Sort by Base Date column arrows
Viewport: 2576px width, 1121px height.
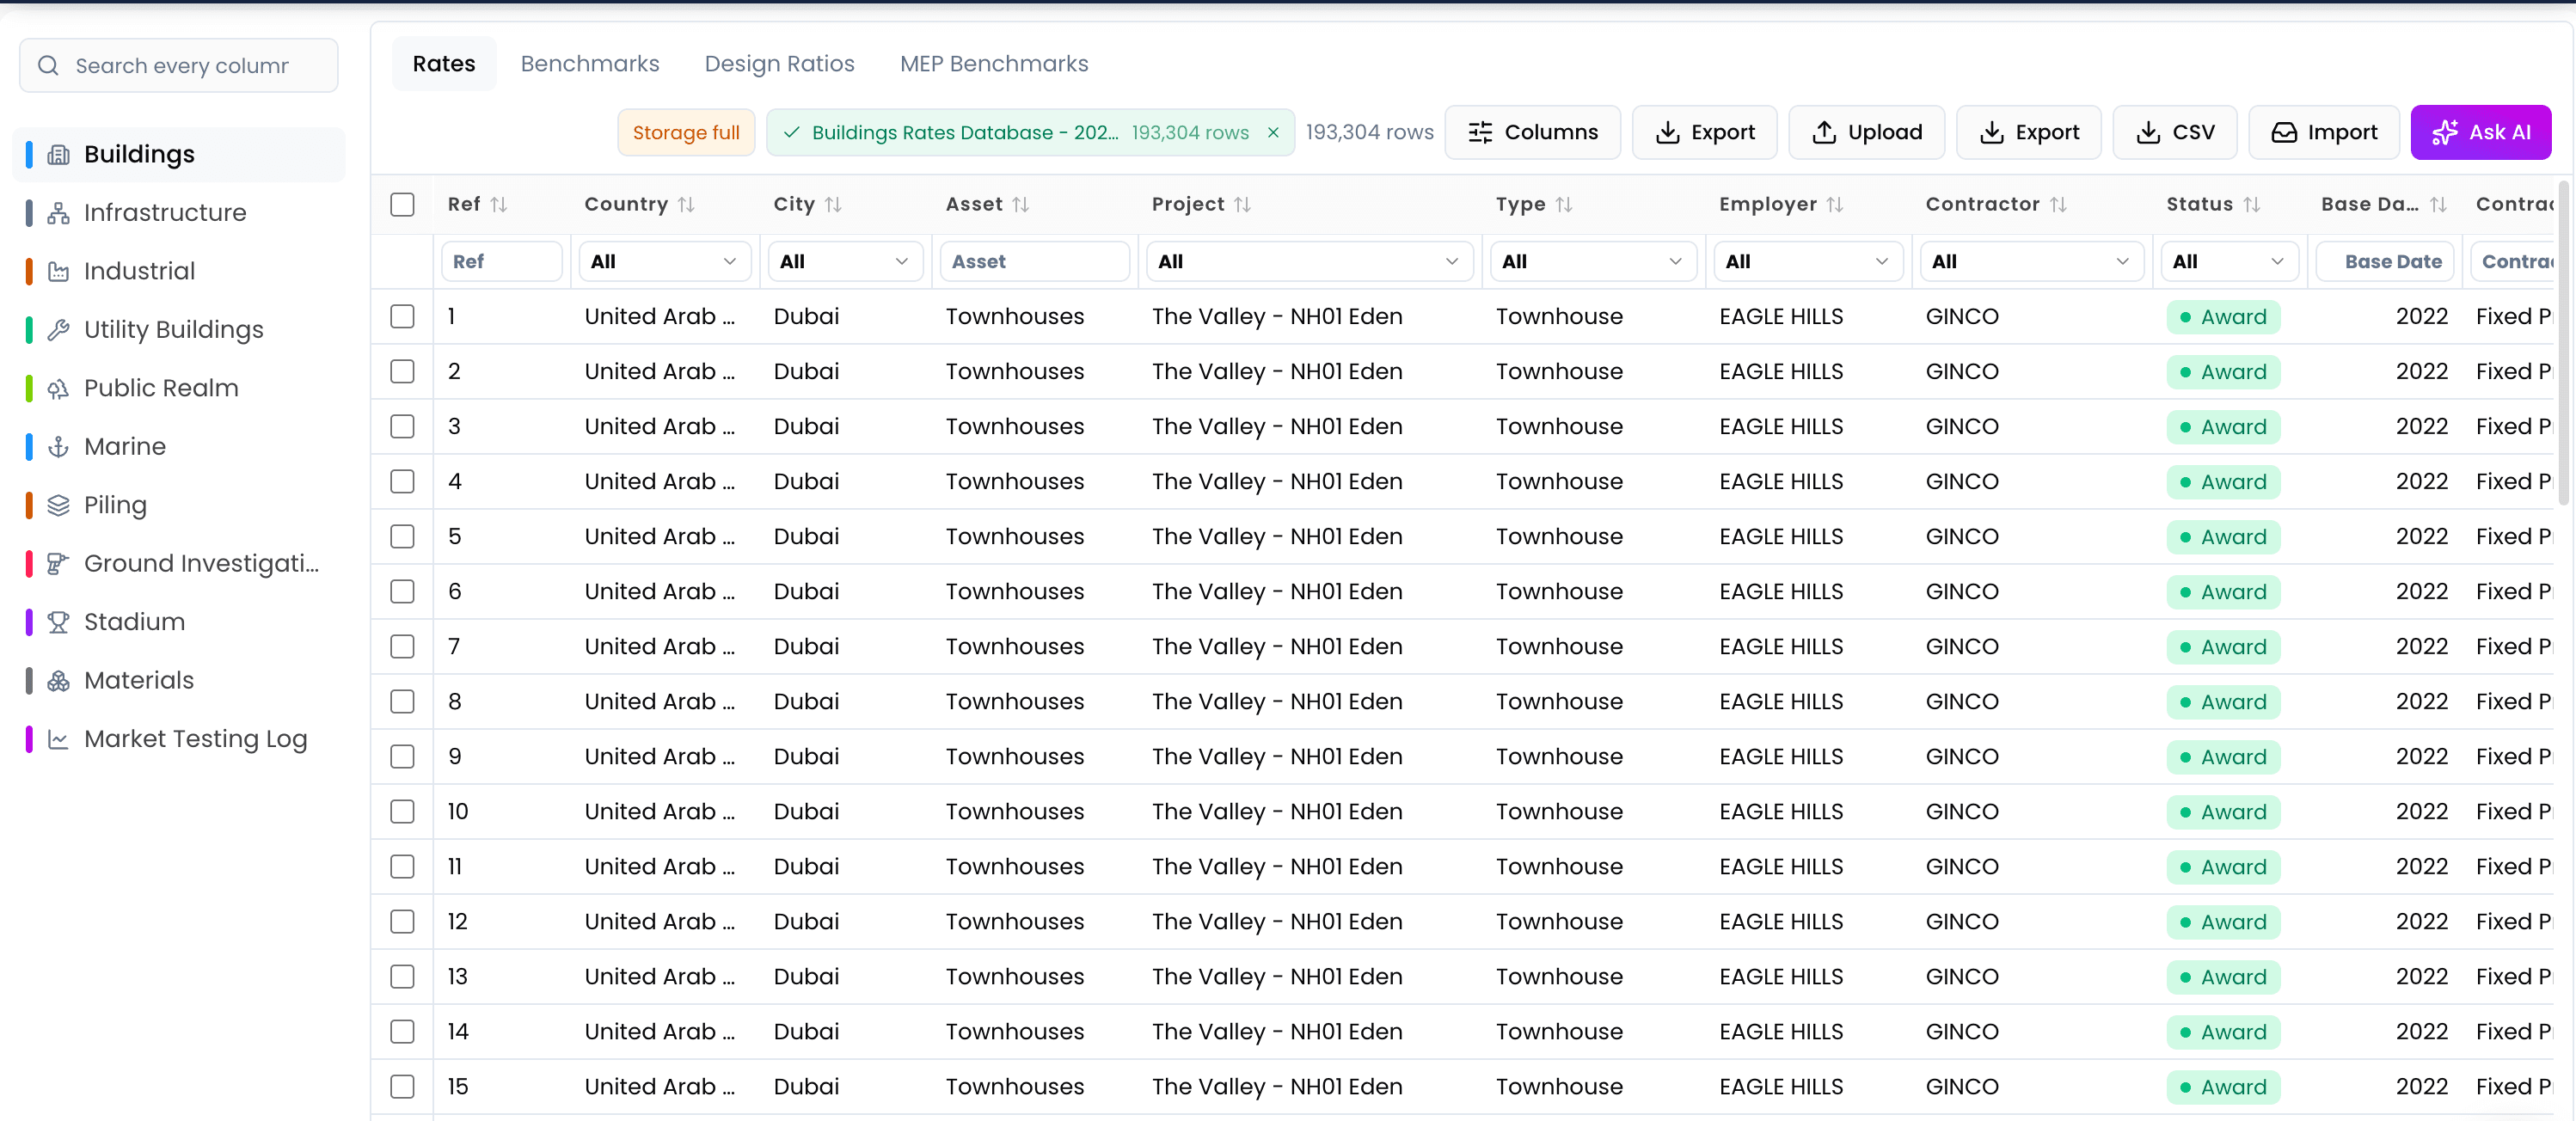click(x=2438, y=205)
